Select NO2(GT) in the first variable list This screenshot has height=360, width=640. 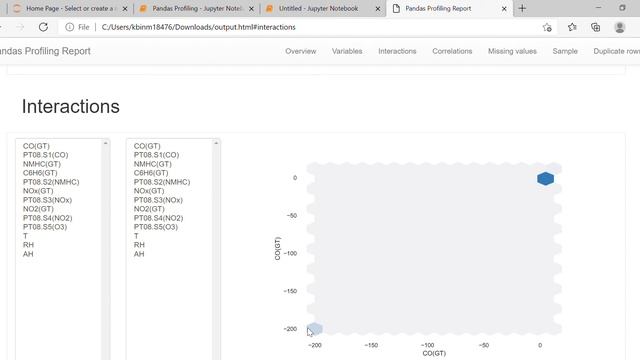pos(38,209)
